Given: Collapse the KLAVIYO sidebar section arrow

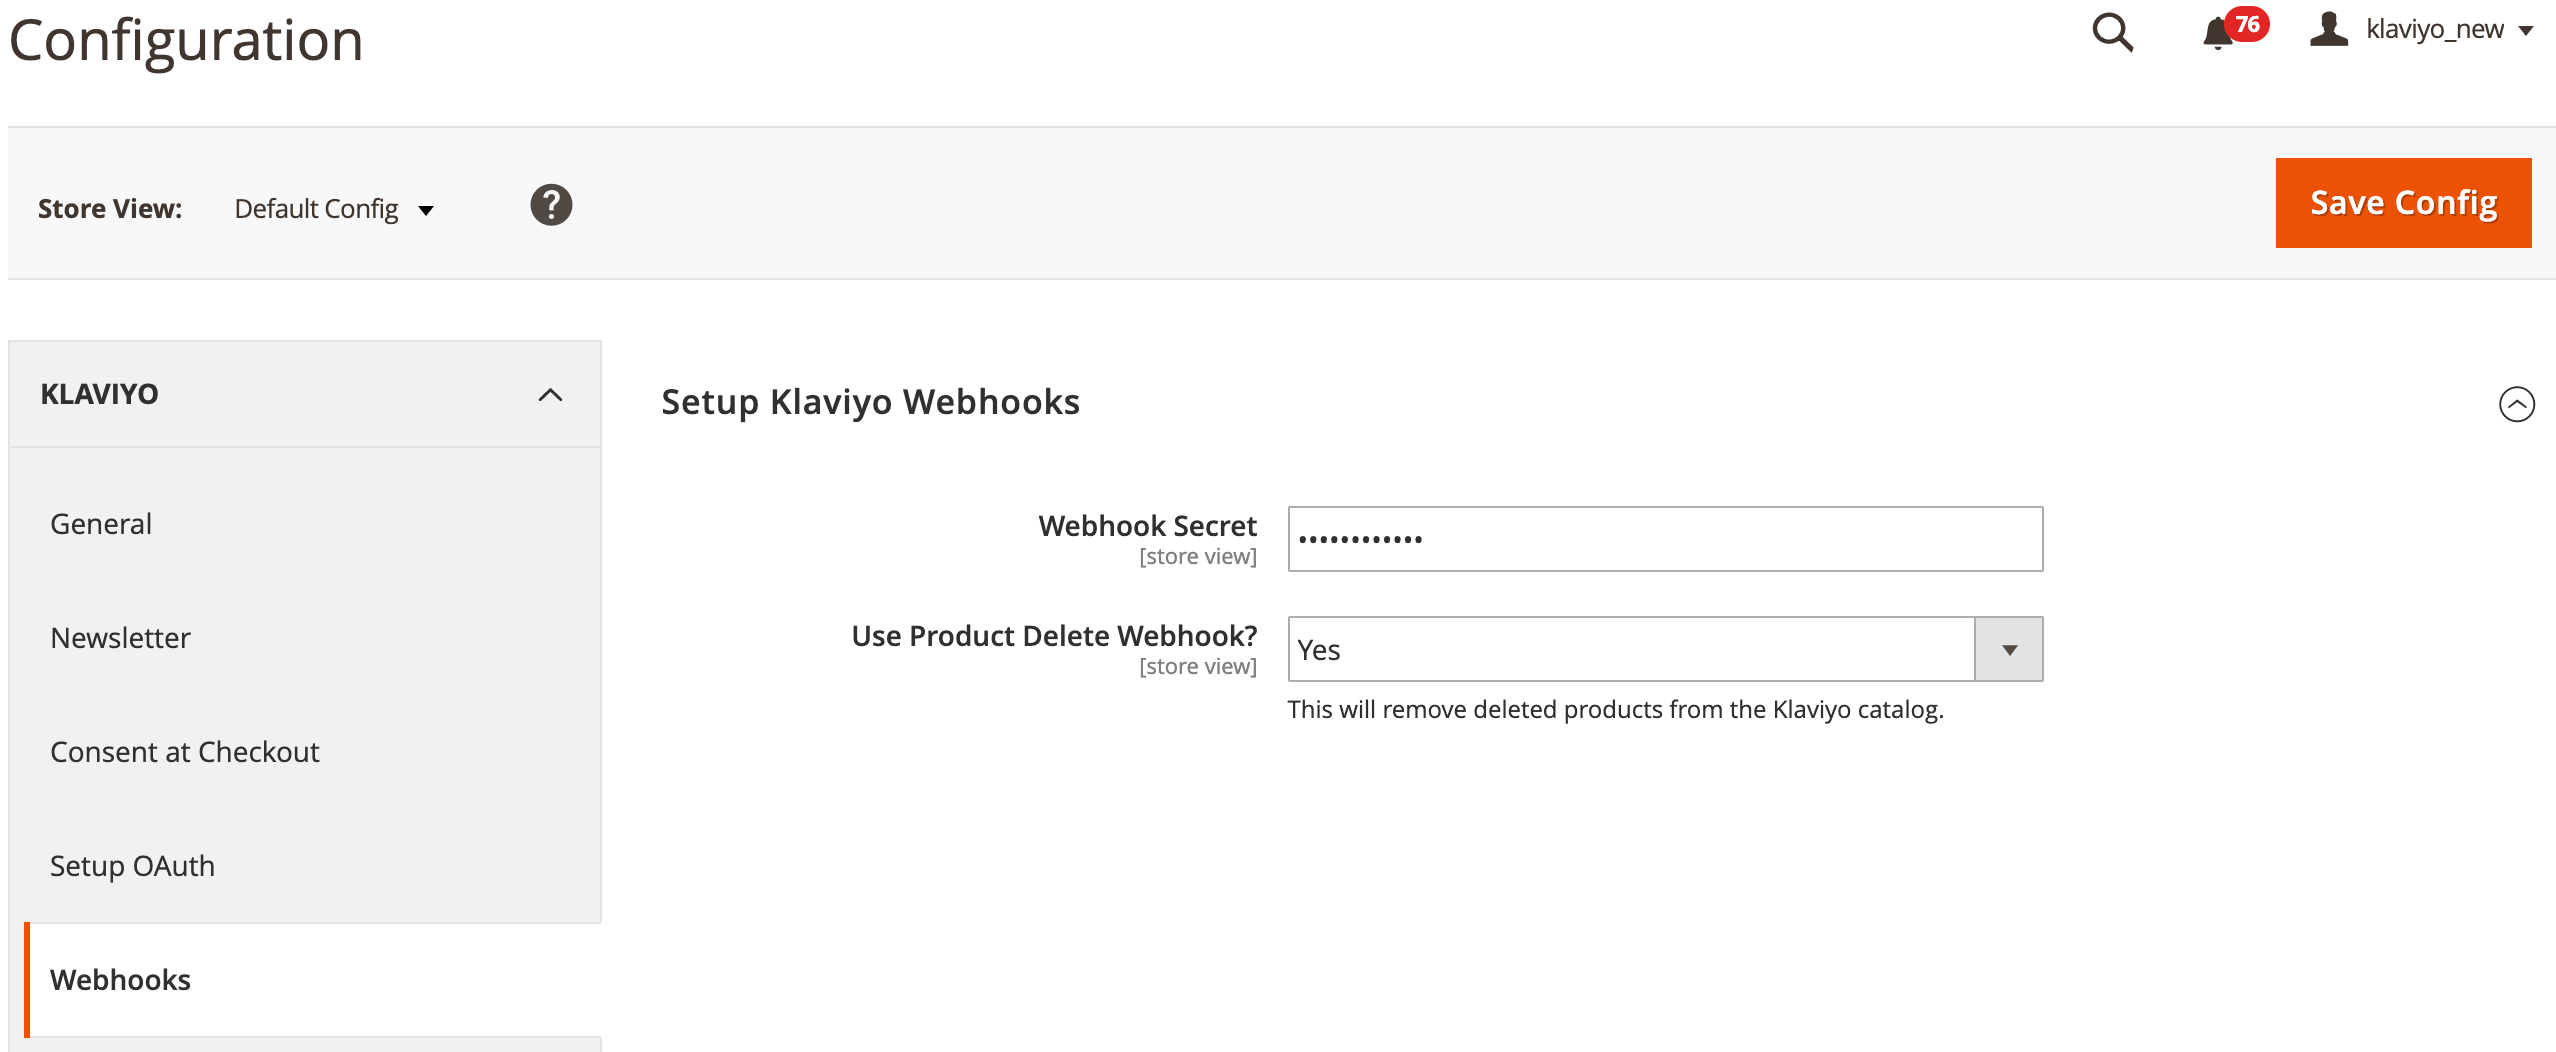Looking at the screenshot, I should click(x=549, y=394).
